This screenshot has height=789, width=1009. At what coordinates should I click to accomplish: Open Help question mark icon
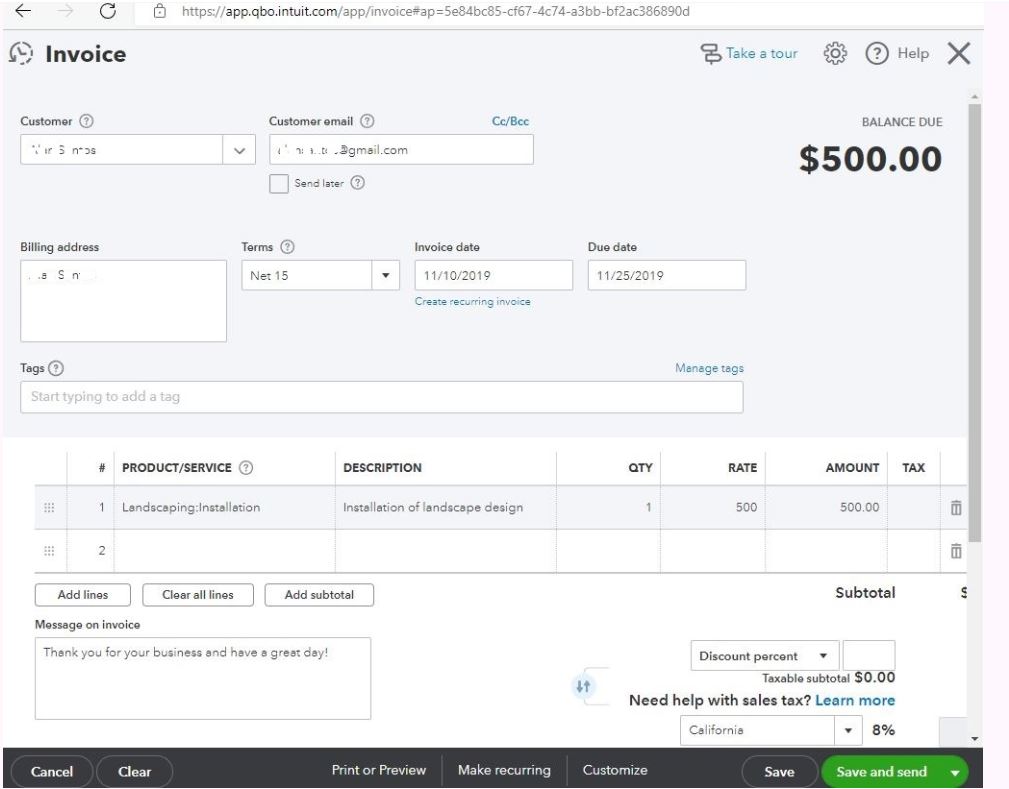click(876, 53)
